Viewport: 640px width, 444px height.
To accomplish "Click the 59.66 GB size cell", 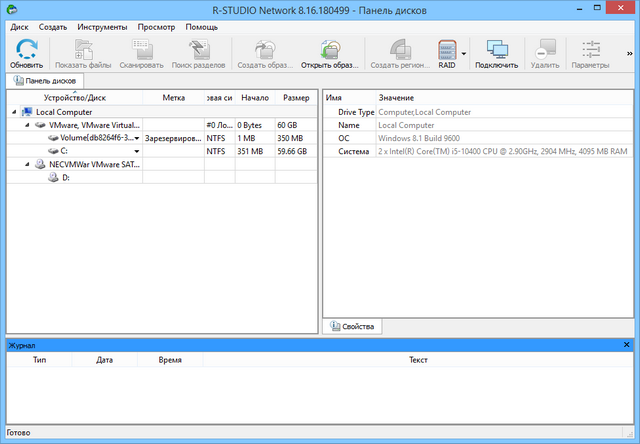I will pyautogui.click(x=296, y=151).
